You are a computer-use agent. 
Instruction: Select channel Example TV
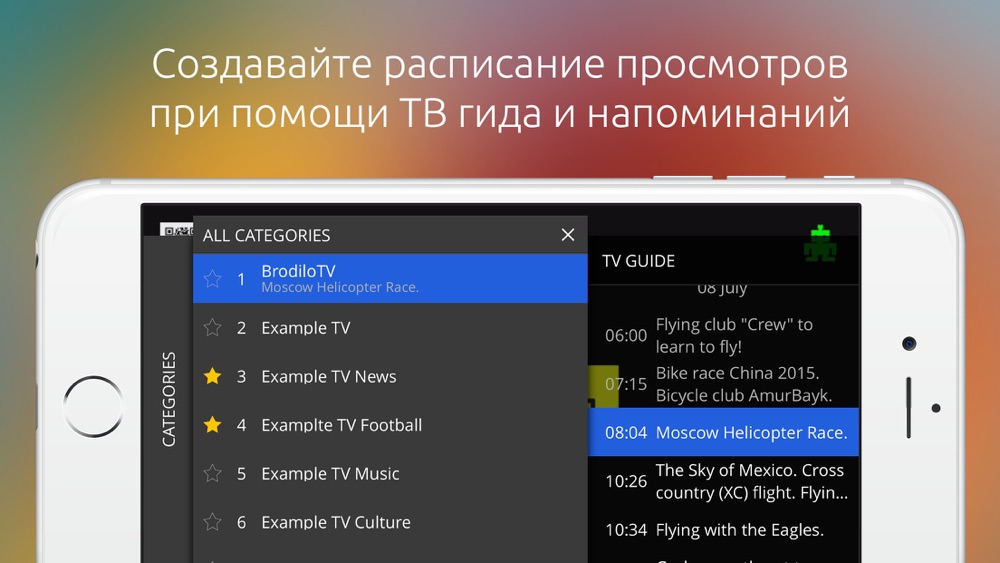click(x=390, y=328)
